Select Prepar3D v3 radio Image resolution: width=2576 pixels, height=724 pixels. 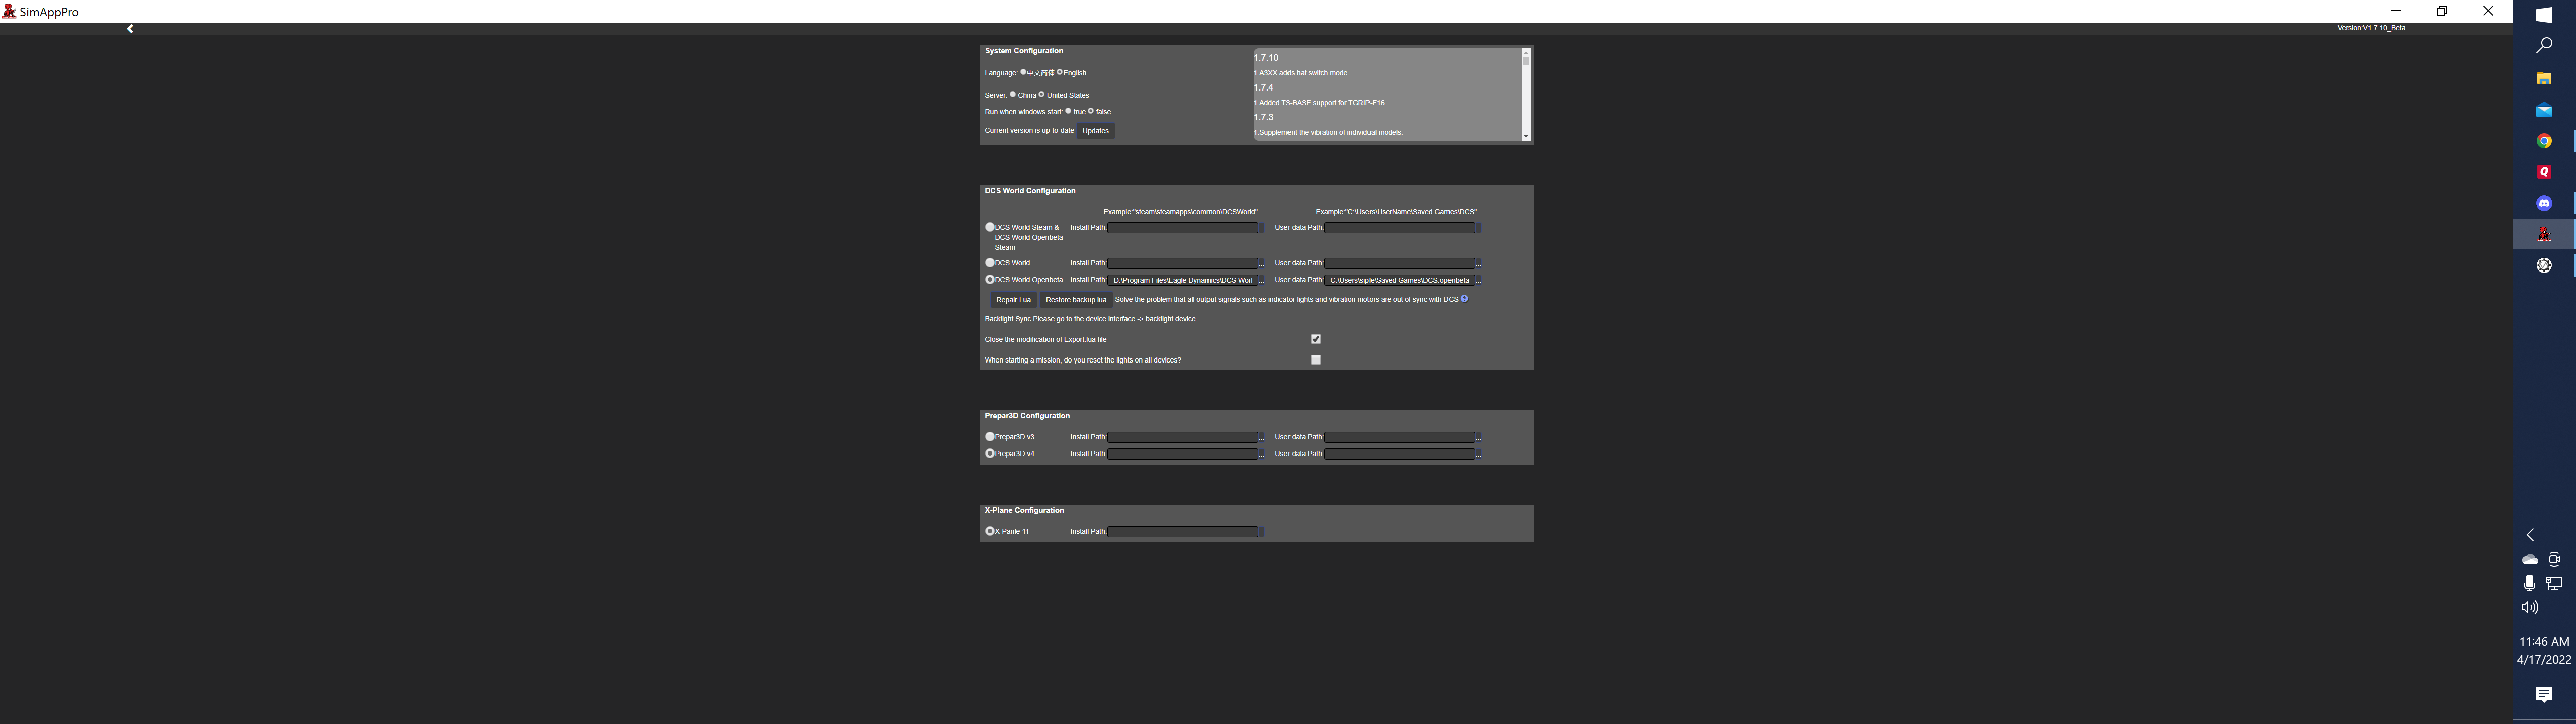click(990, 437)
